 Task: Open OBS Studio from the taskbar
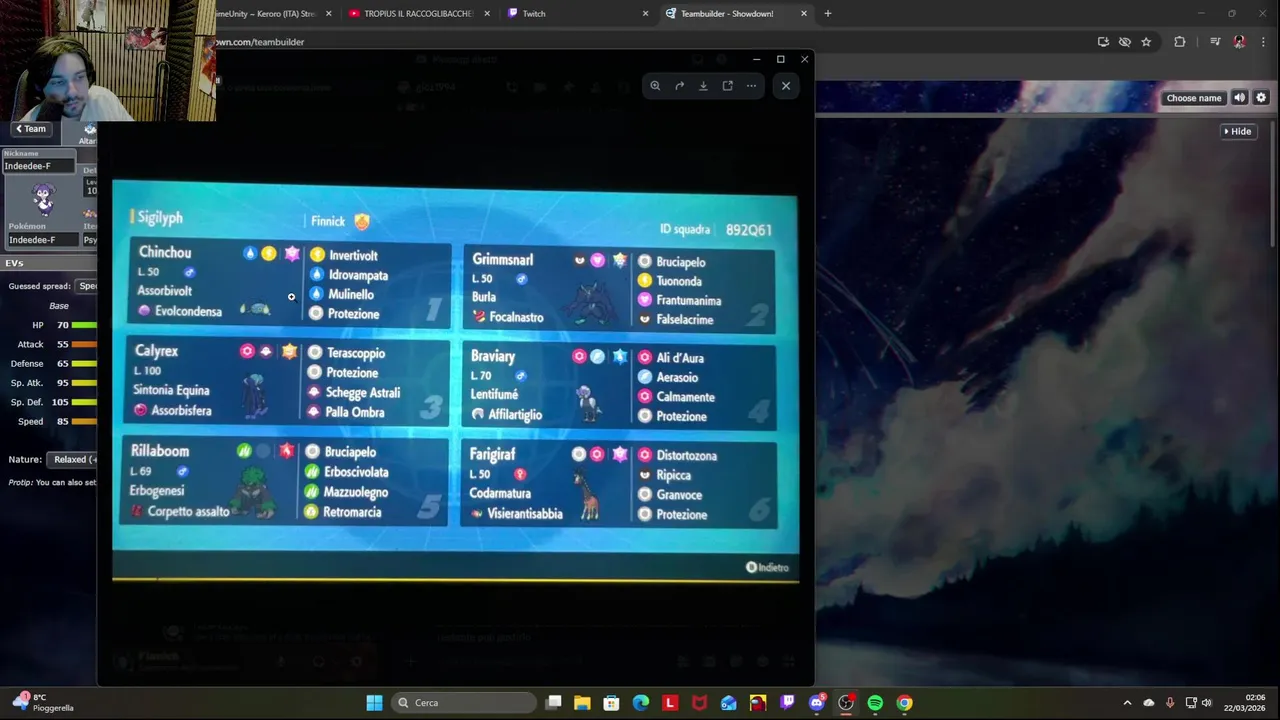tap(846, 703)
